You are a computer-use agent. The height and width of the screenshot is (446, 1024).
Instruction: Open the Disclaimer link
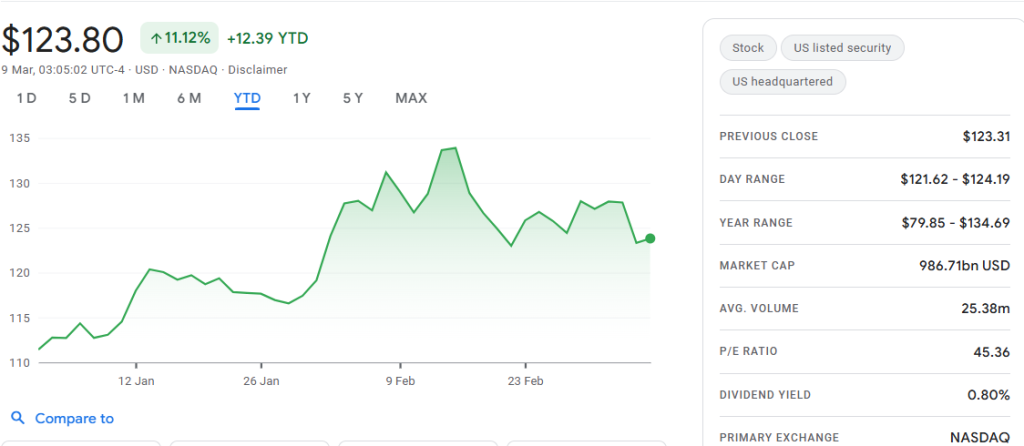coord(257,70)
